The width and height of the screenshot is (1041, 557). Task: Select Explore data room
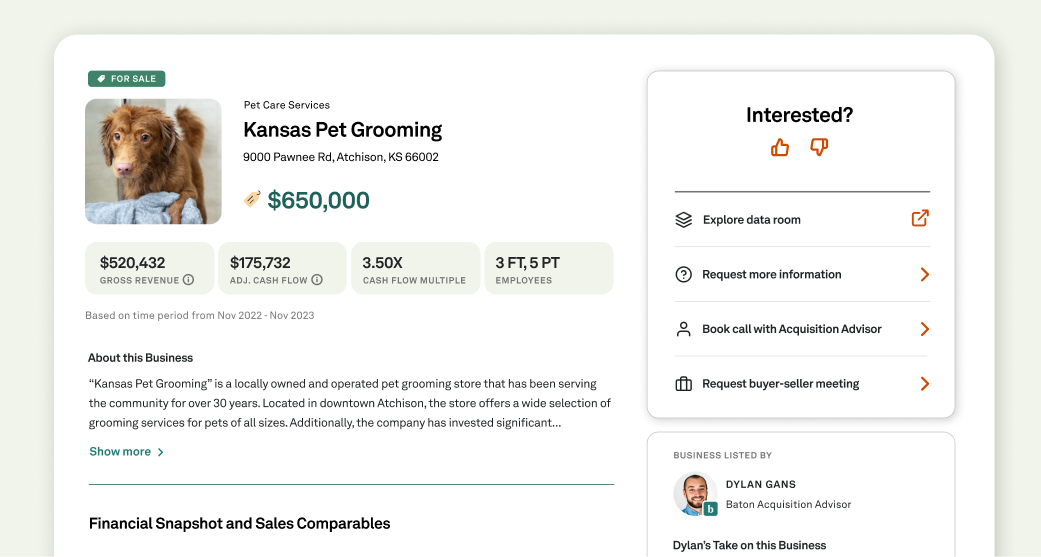[x=751, y=220]
